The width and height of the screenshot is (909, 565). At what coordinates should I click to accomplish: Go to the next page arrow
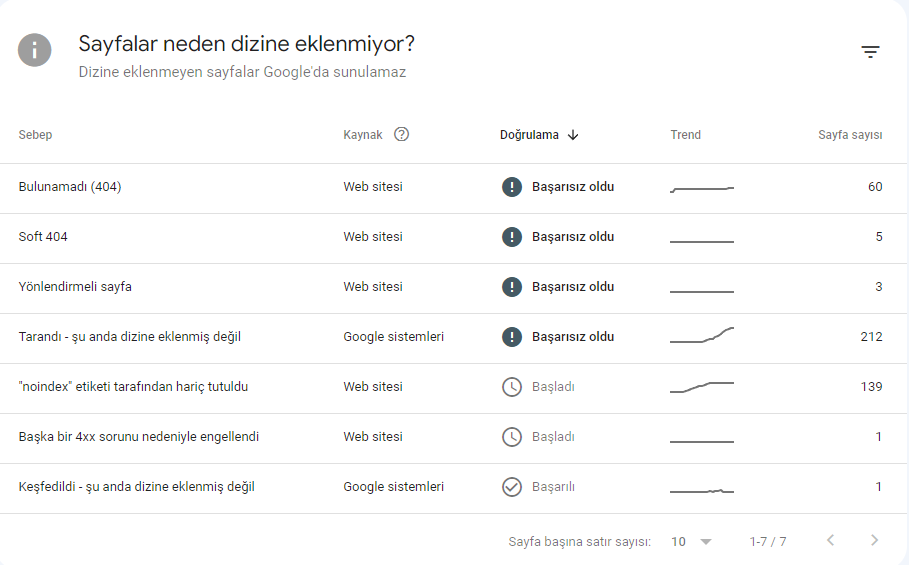[874, 541]
